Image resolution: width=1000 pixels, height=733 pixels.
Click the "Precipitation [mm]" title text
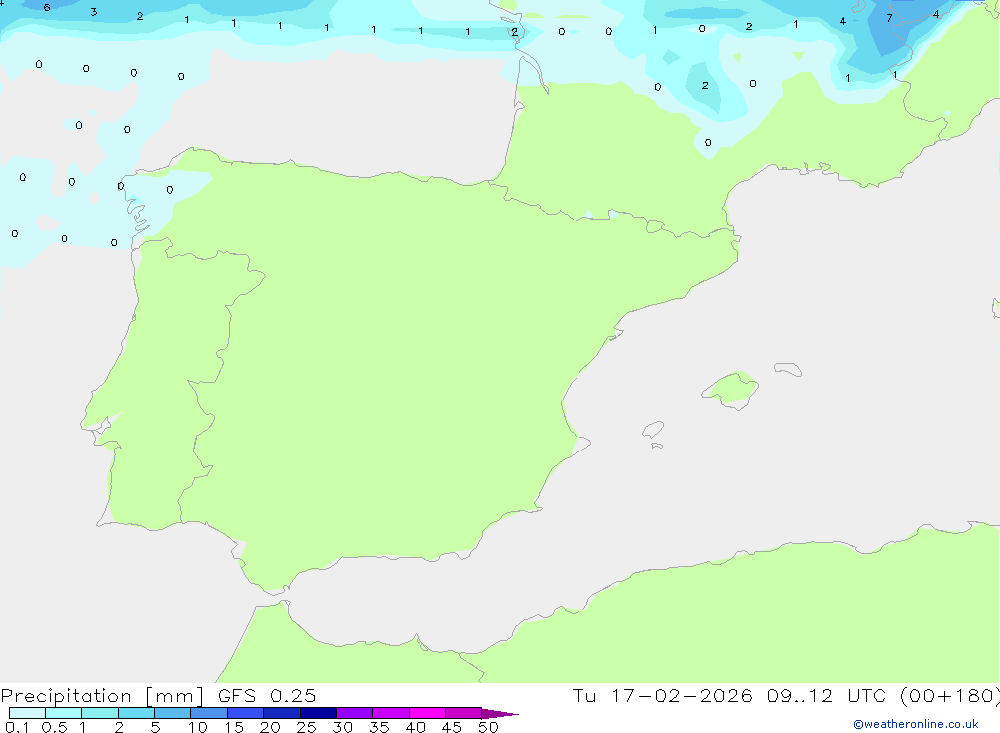tap(102, 696)
